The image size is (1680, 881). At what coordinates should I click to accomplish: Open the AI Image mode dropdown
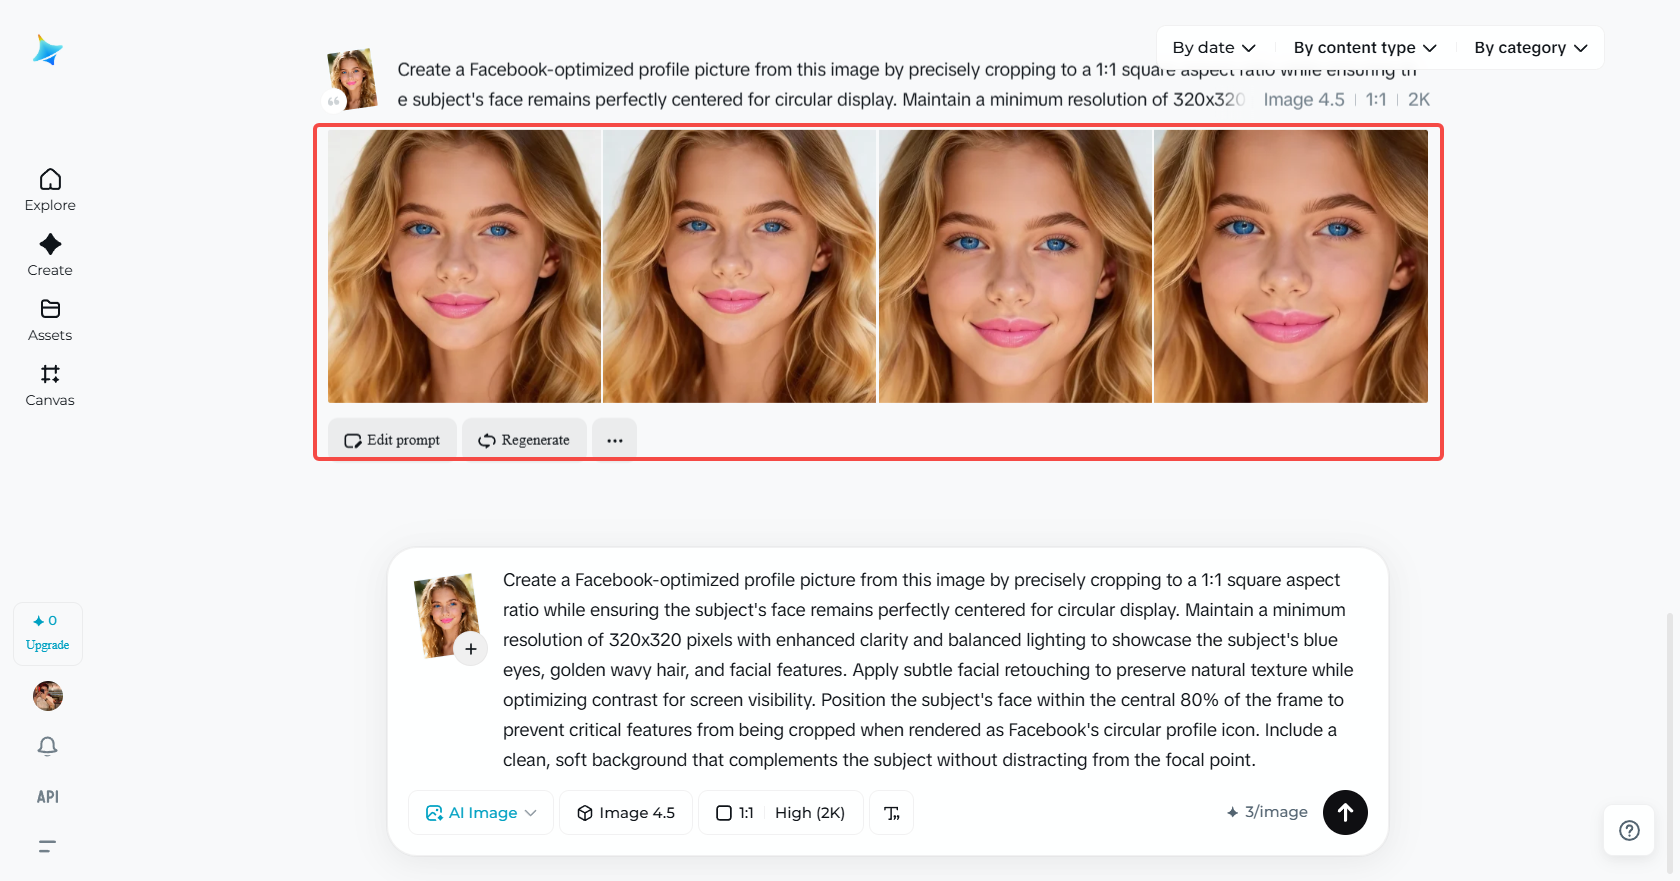point(481,813)
